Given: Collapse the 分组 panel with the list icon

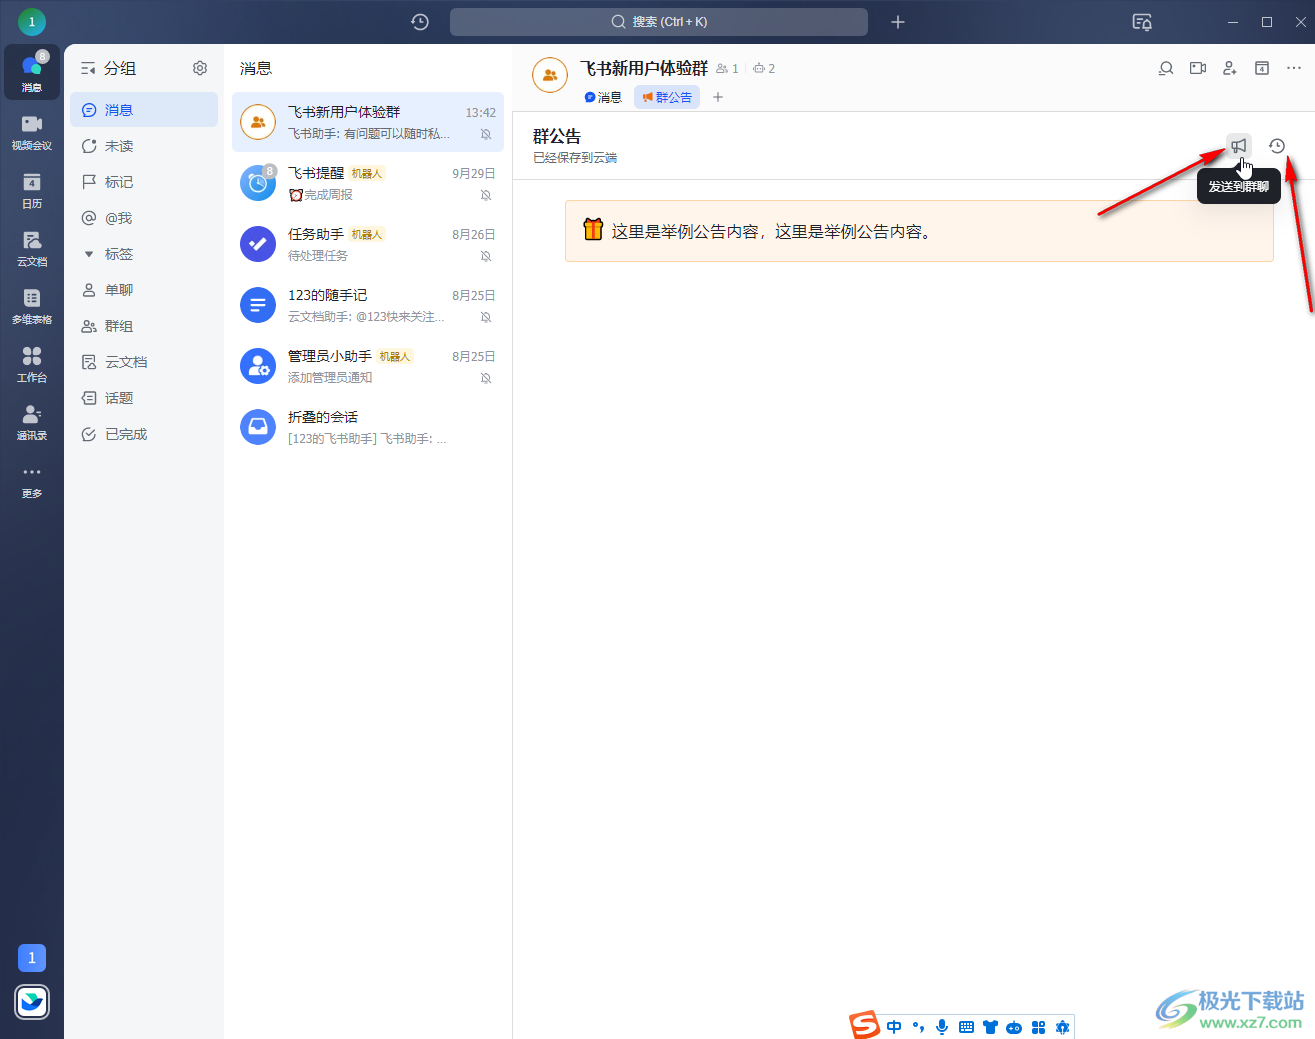Looking at the screenshot, I should [x=88, y=68].
